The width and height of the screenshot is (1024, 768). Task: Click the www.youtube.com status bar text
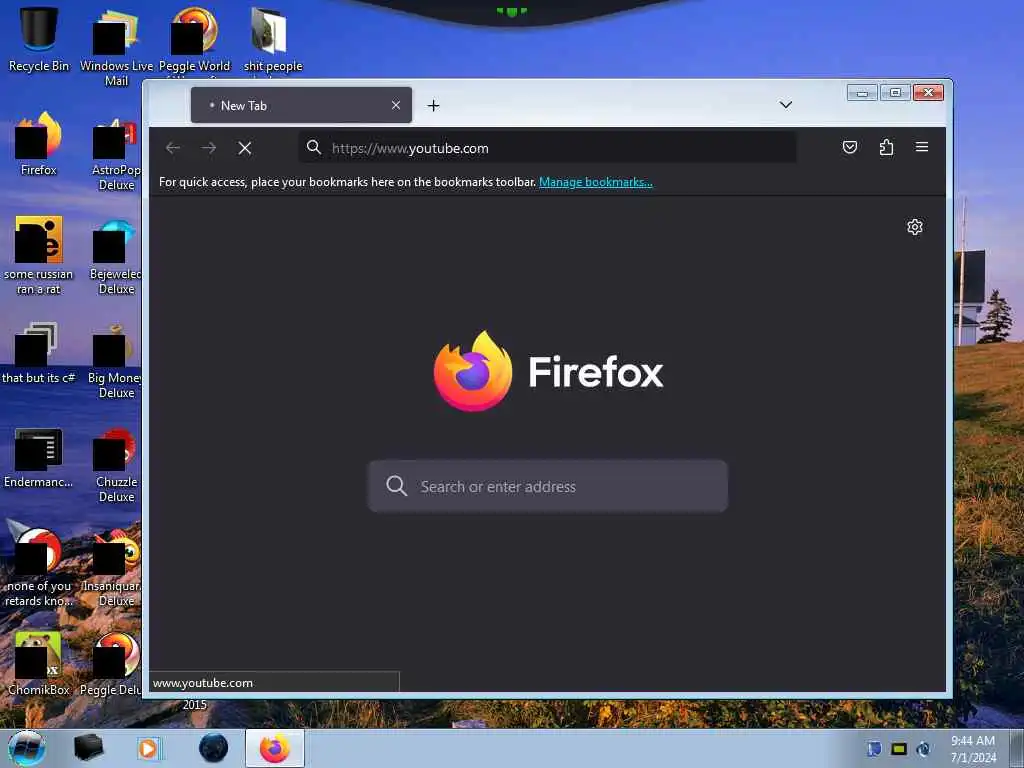tap(203, 683)
